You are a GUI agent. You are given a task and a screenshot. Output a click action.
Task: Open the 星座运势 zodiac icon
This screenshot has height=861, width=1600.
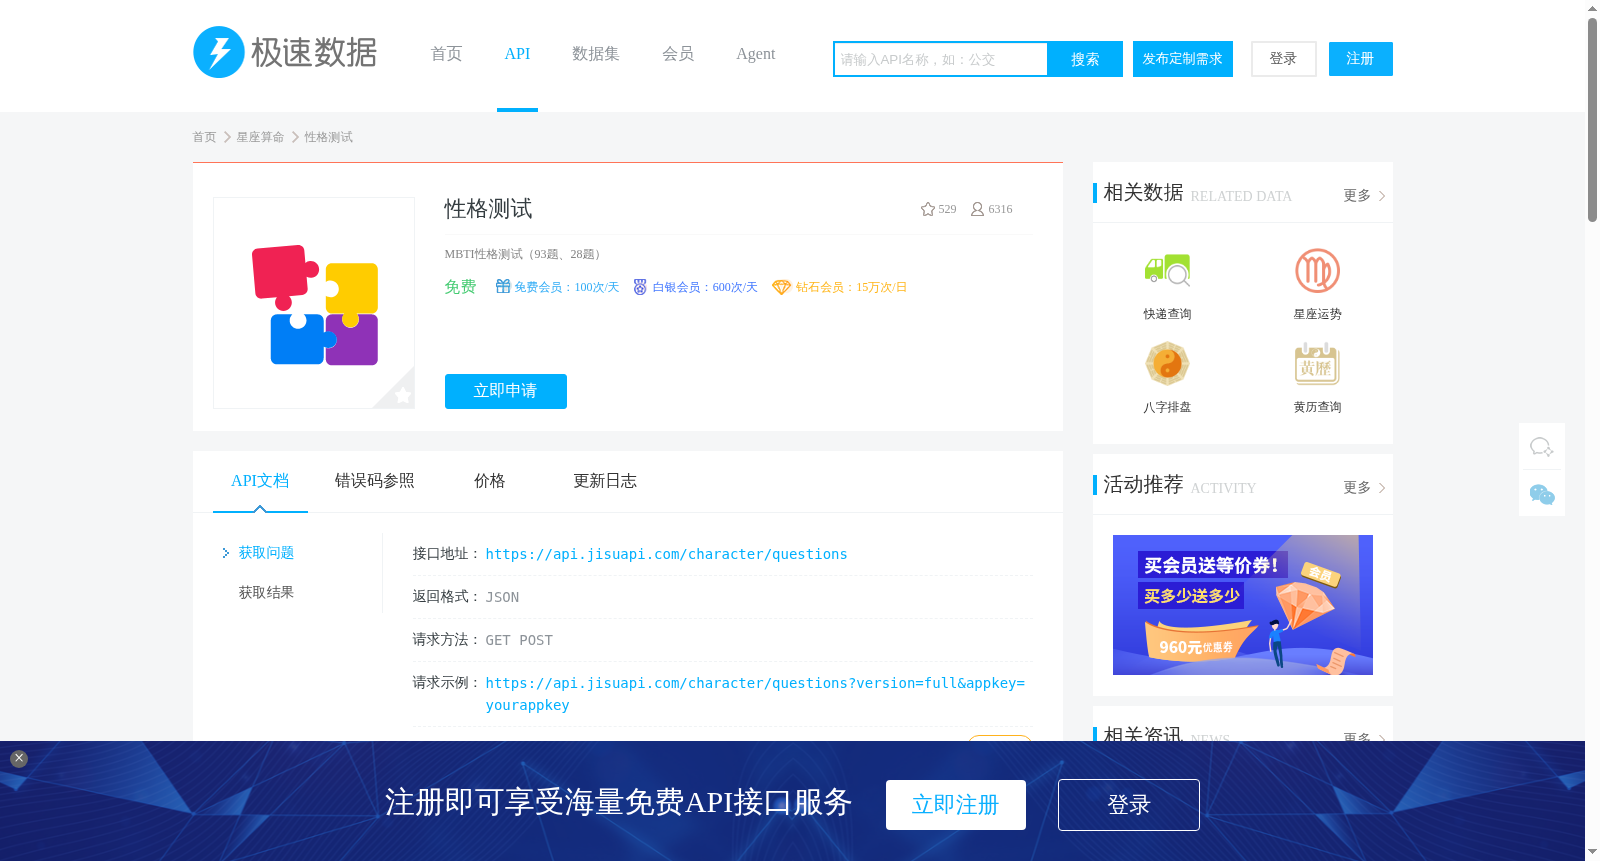coord(1317,270)
